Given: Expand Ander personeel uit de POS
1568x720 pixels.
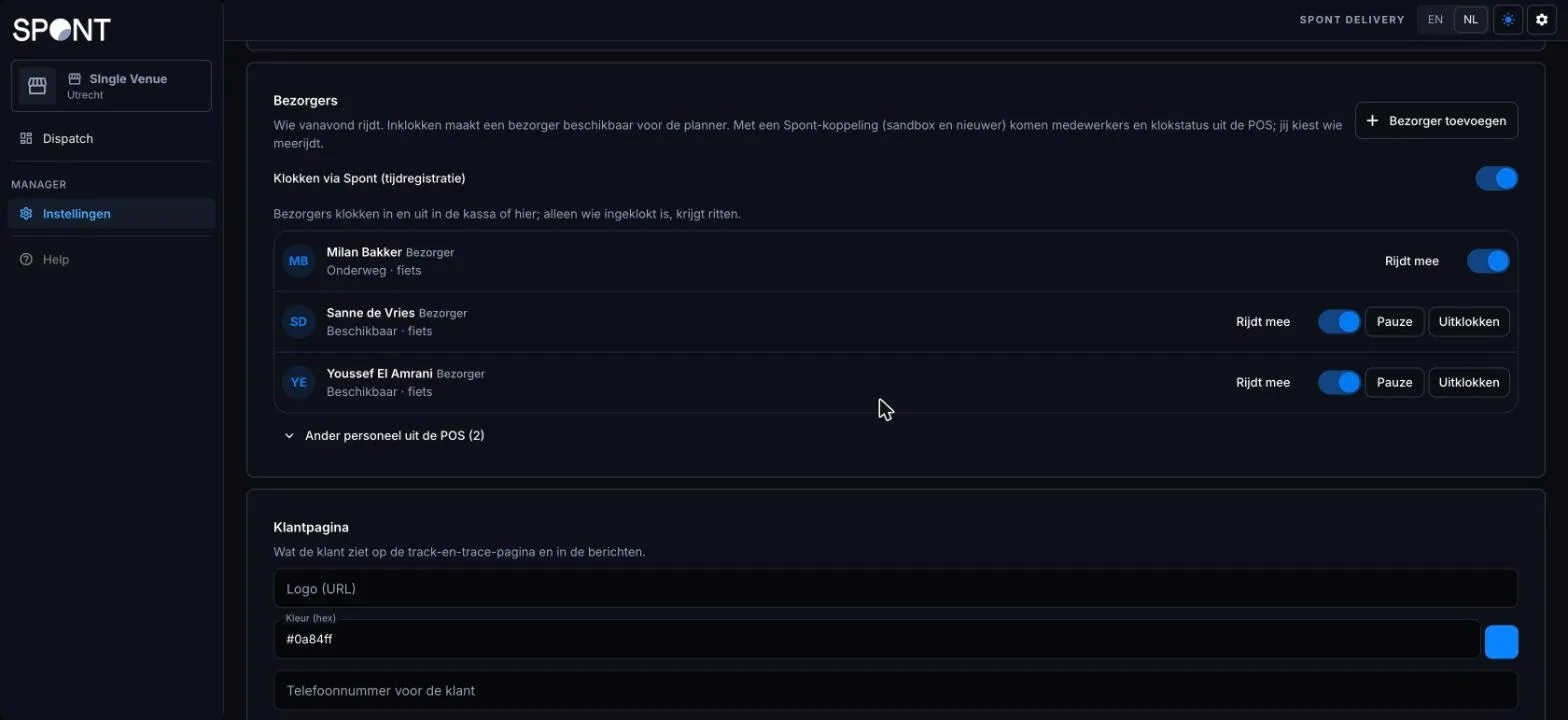Looking at the screenshot, I should [385, 436].
